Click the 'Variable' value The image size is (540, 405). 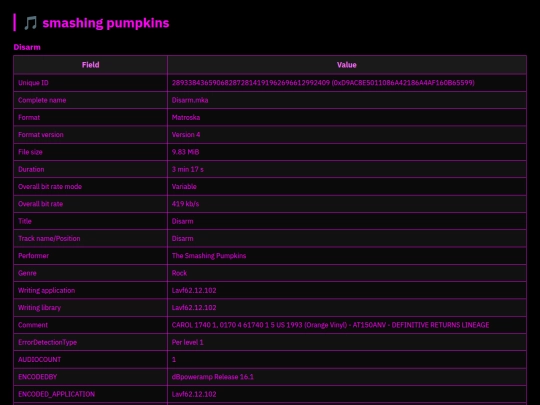pyautogui.click(x=184, y=186)
